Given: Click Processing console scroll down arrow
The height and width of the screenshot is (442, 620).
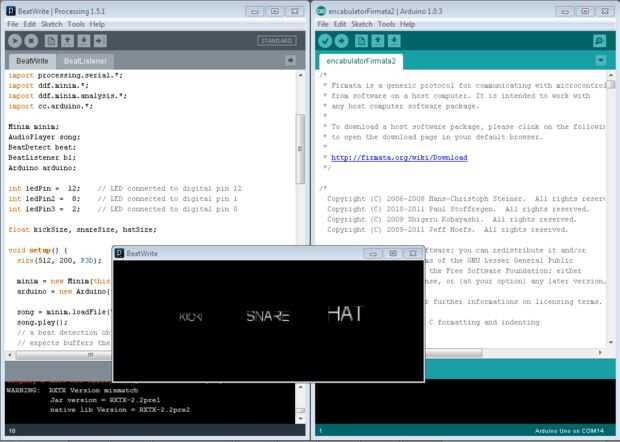Looking at the screenshot, I should point(300,418).
